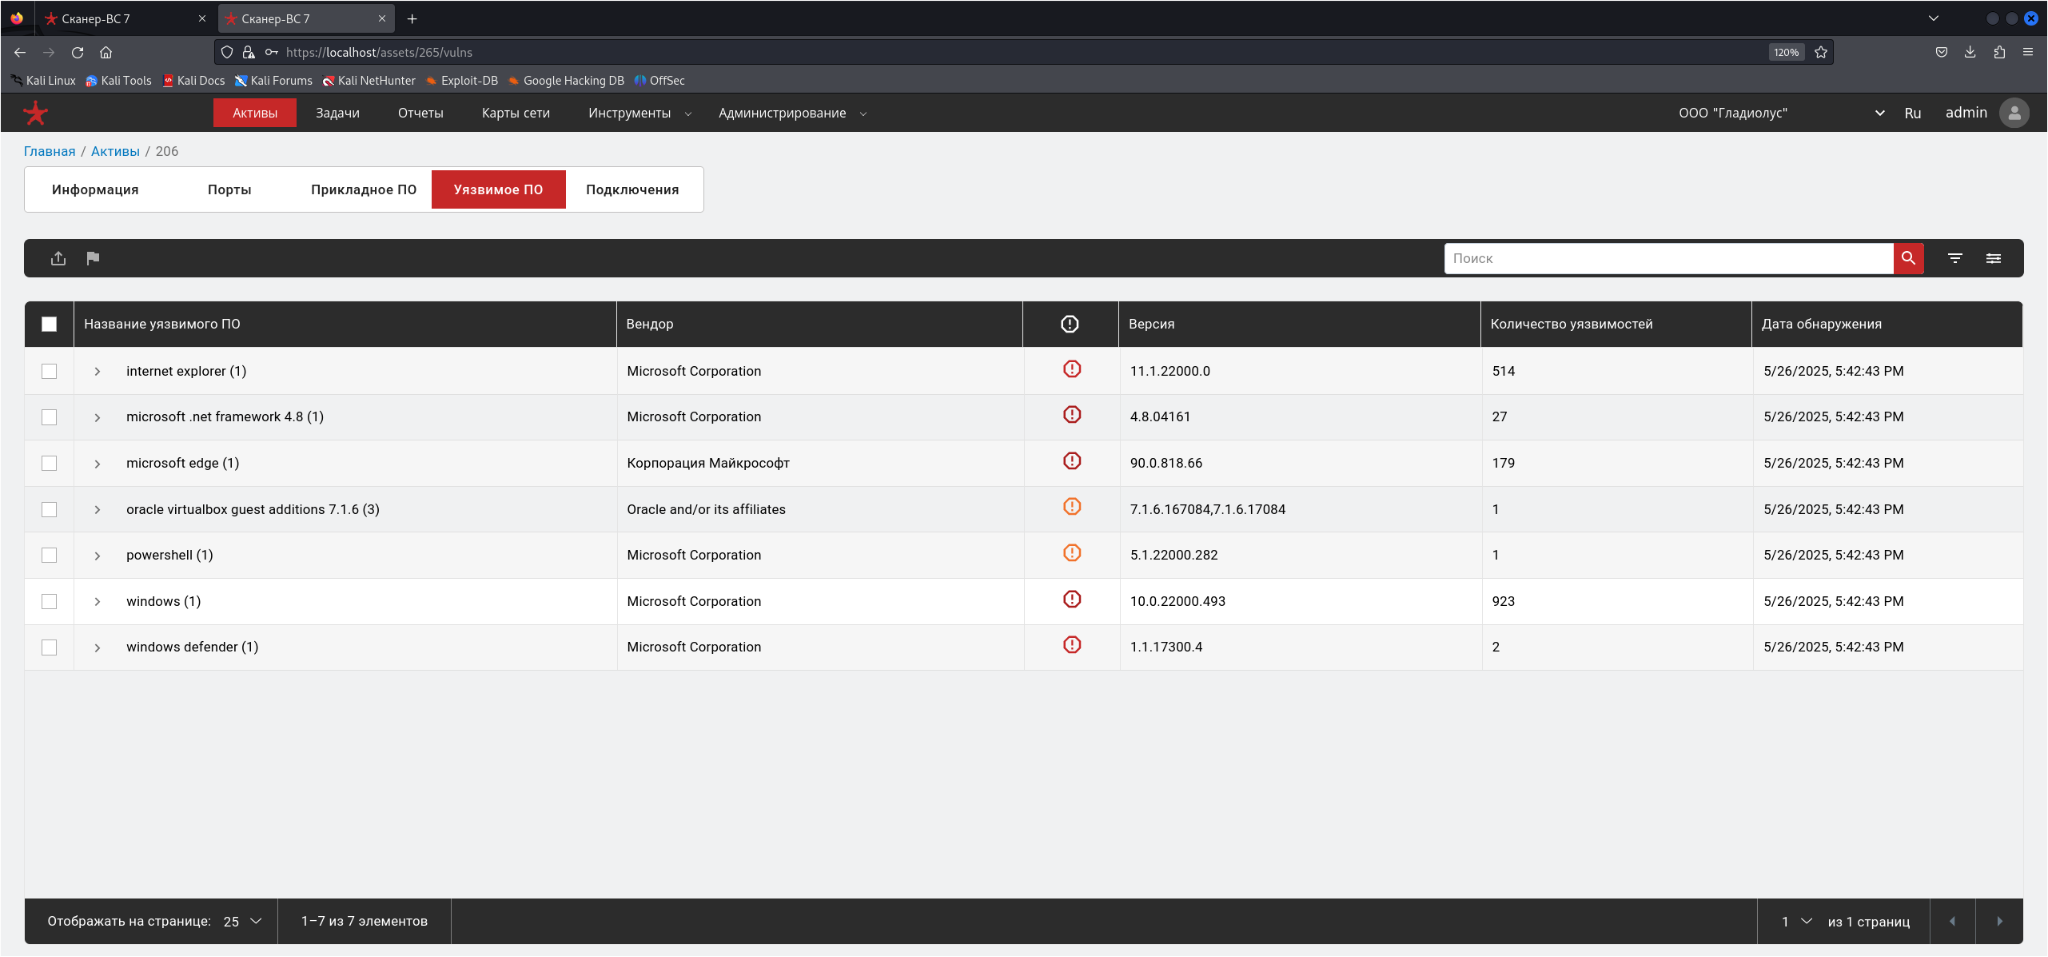Open Exploit-DB bookmark
This screenshot has height=957, width=2048.
coord(462,81)
